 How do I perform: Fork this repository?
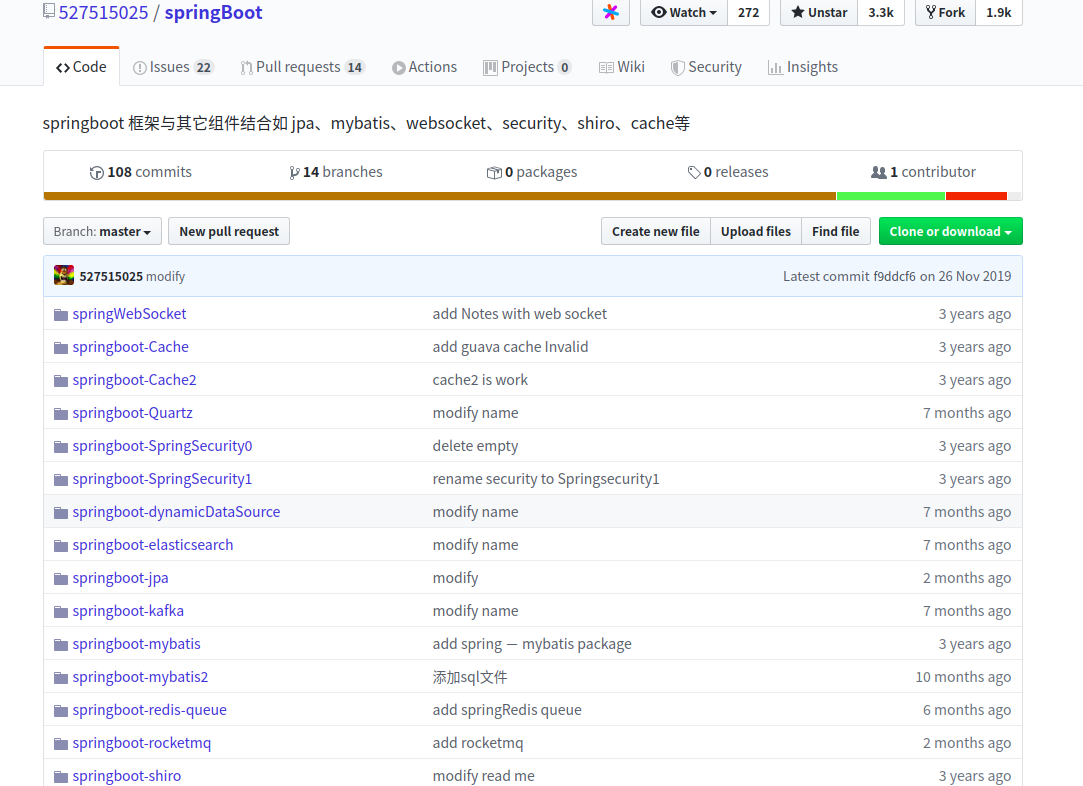point(946,12)
